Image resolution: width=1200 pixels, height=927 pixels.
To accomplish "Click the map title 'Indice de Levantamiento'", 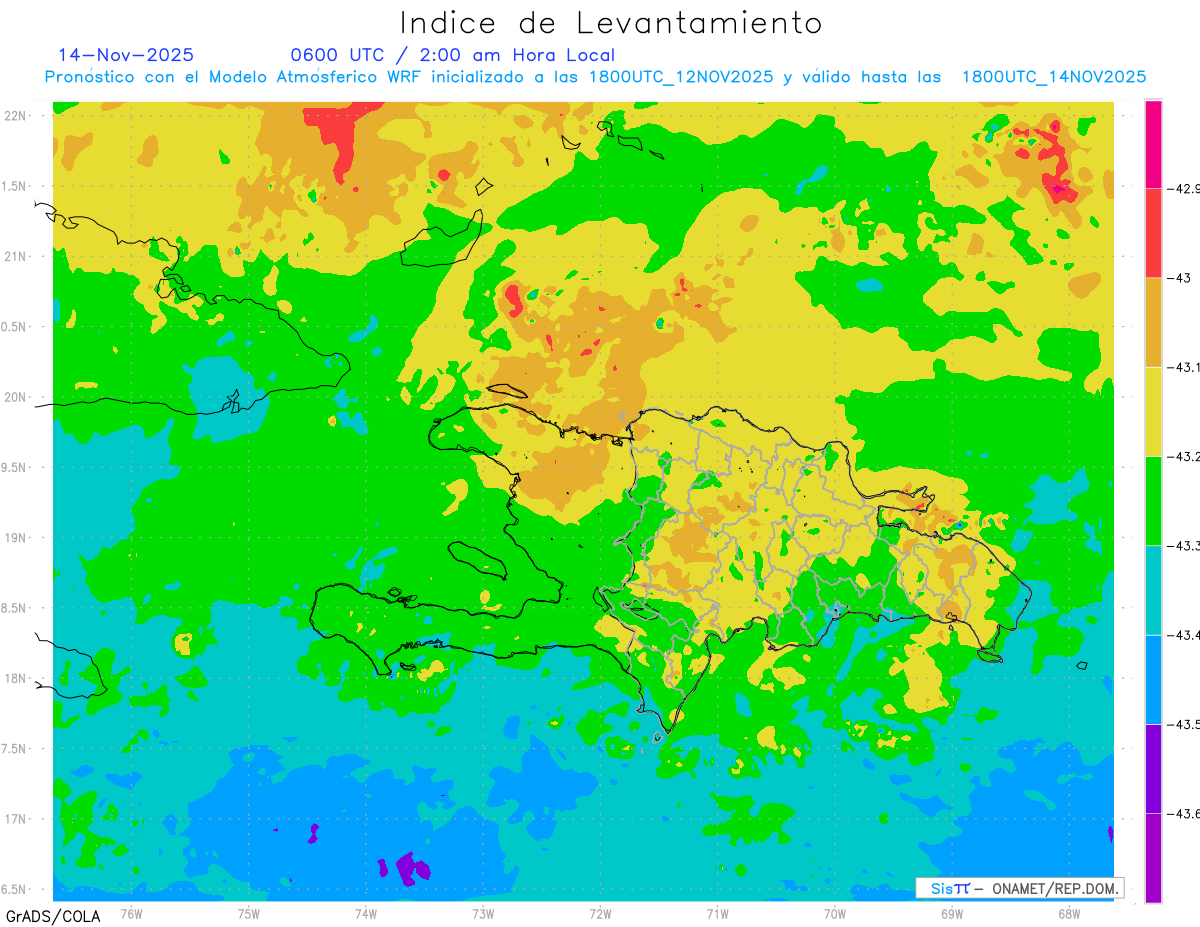I will 611,23.
